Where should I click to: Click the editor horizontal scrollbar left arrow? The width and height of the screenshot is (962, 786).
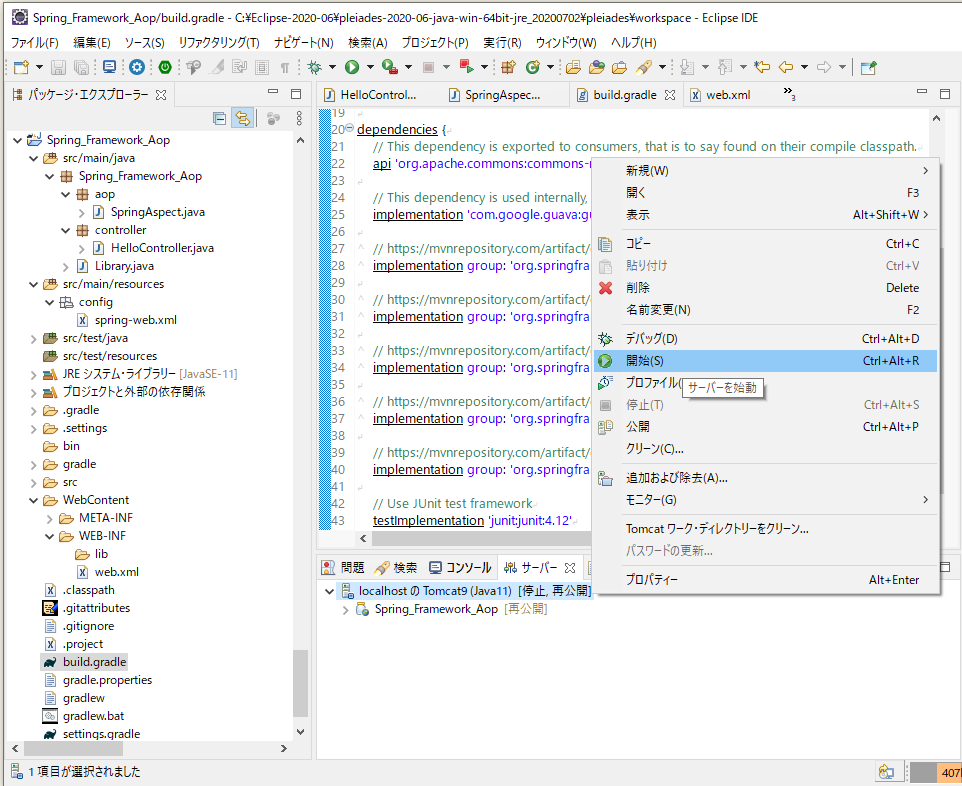[x=363, y=539]
